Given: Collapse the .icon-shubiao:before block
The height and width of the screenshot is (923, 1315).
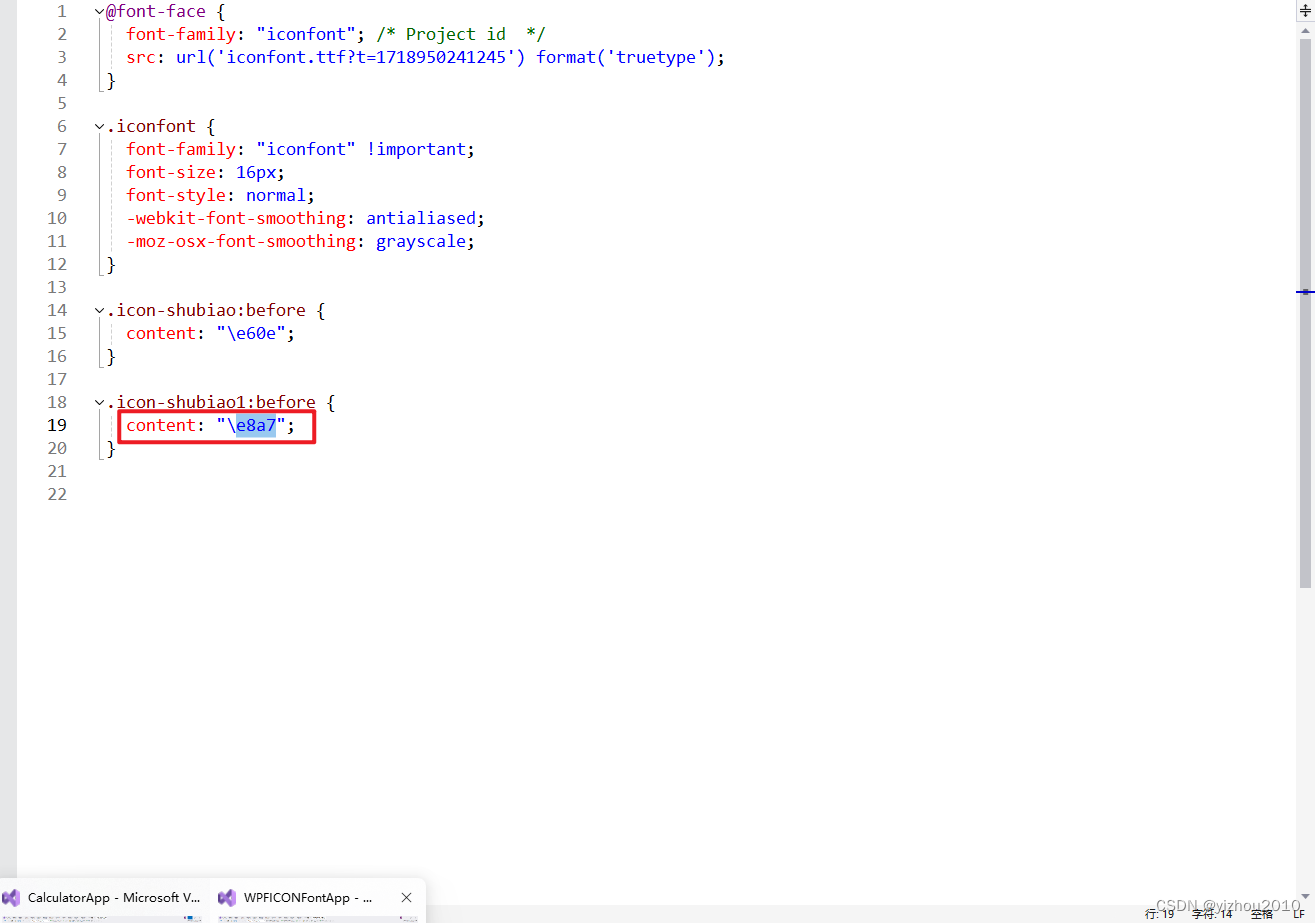Looking at the screenshot, I should click(99, 311).
